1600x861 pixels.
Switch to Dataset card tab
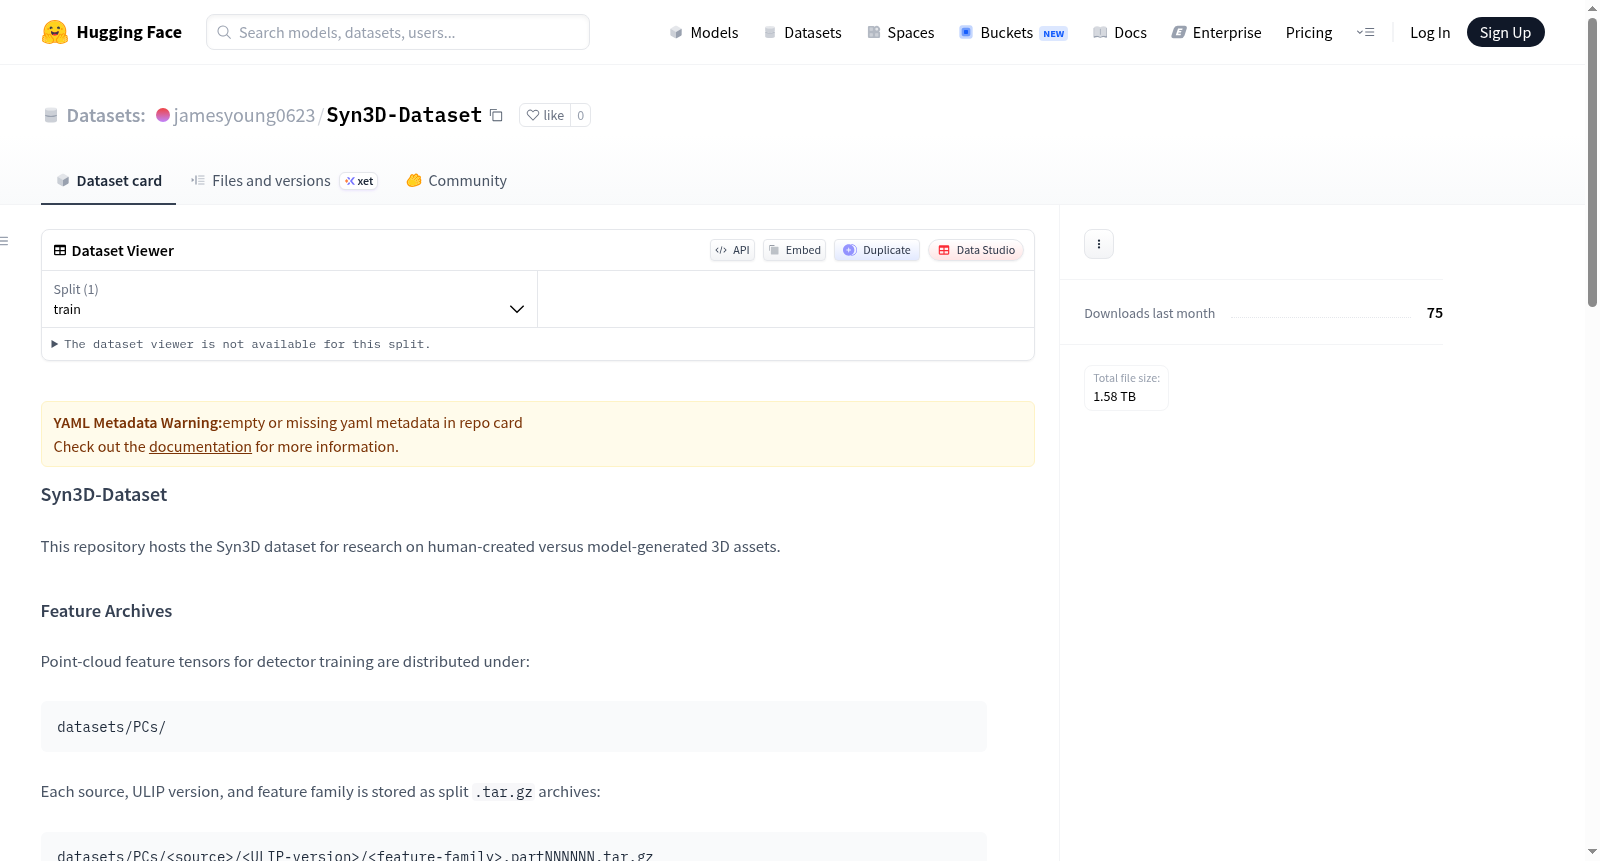[108, 181]
